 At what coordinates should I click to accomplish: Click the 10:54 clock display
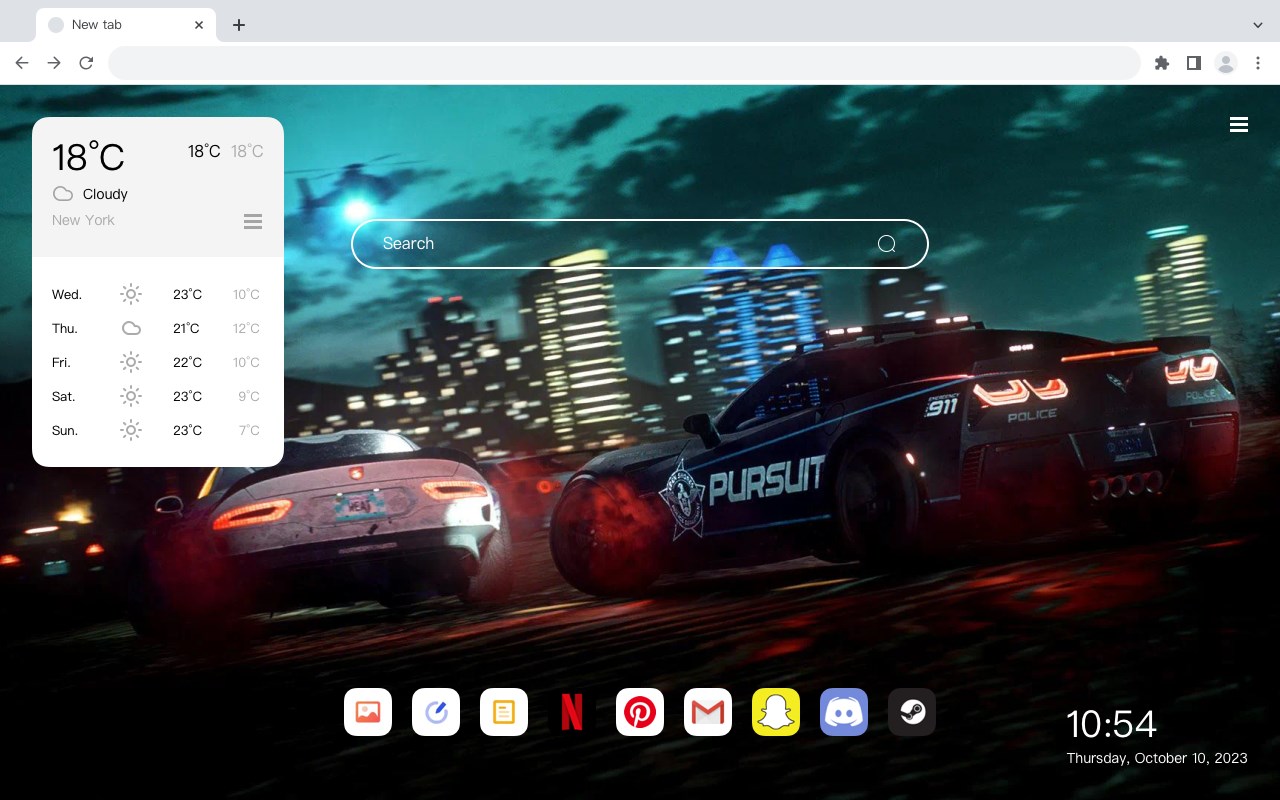click(x=1111, y=724)
